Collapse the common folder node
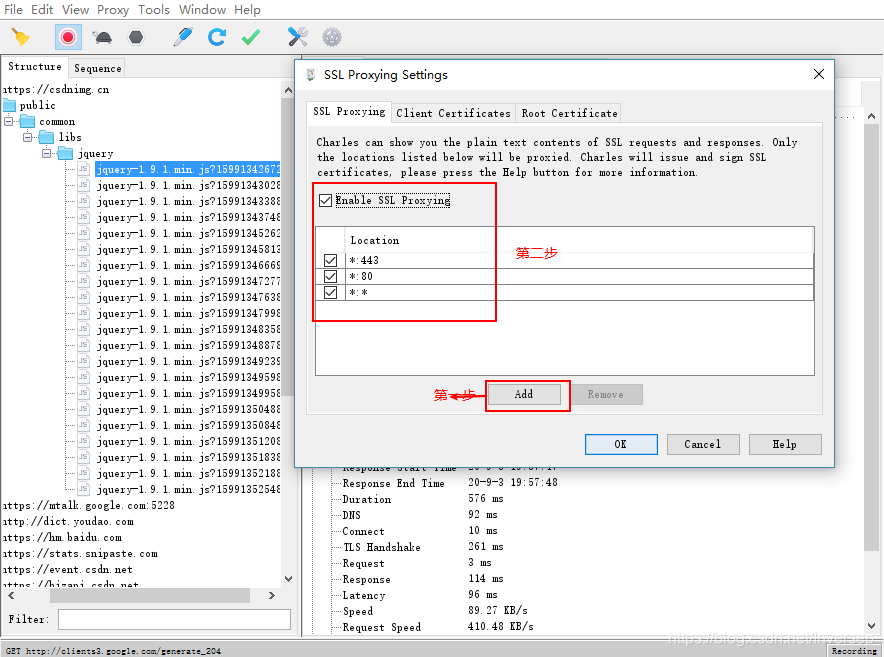This screenshot has width=884, height=657. click(x=8, y=121)
